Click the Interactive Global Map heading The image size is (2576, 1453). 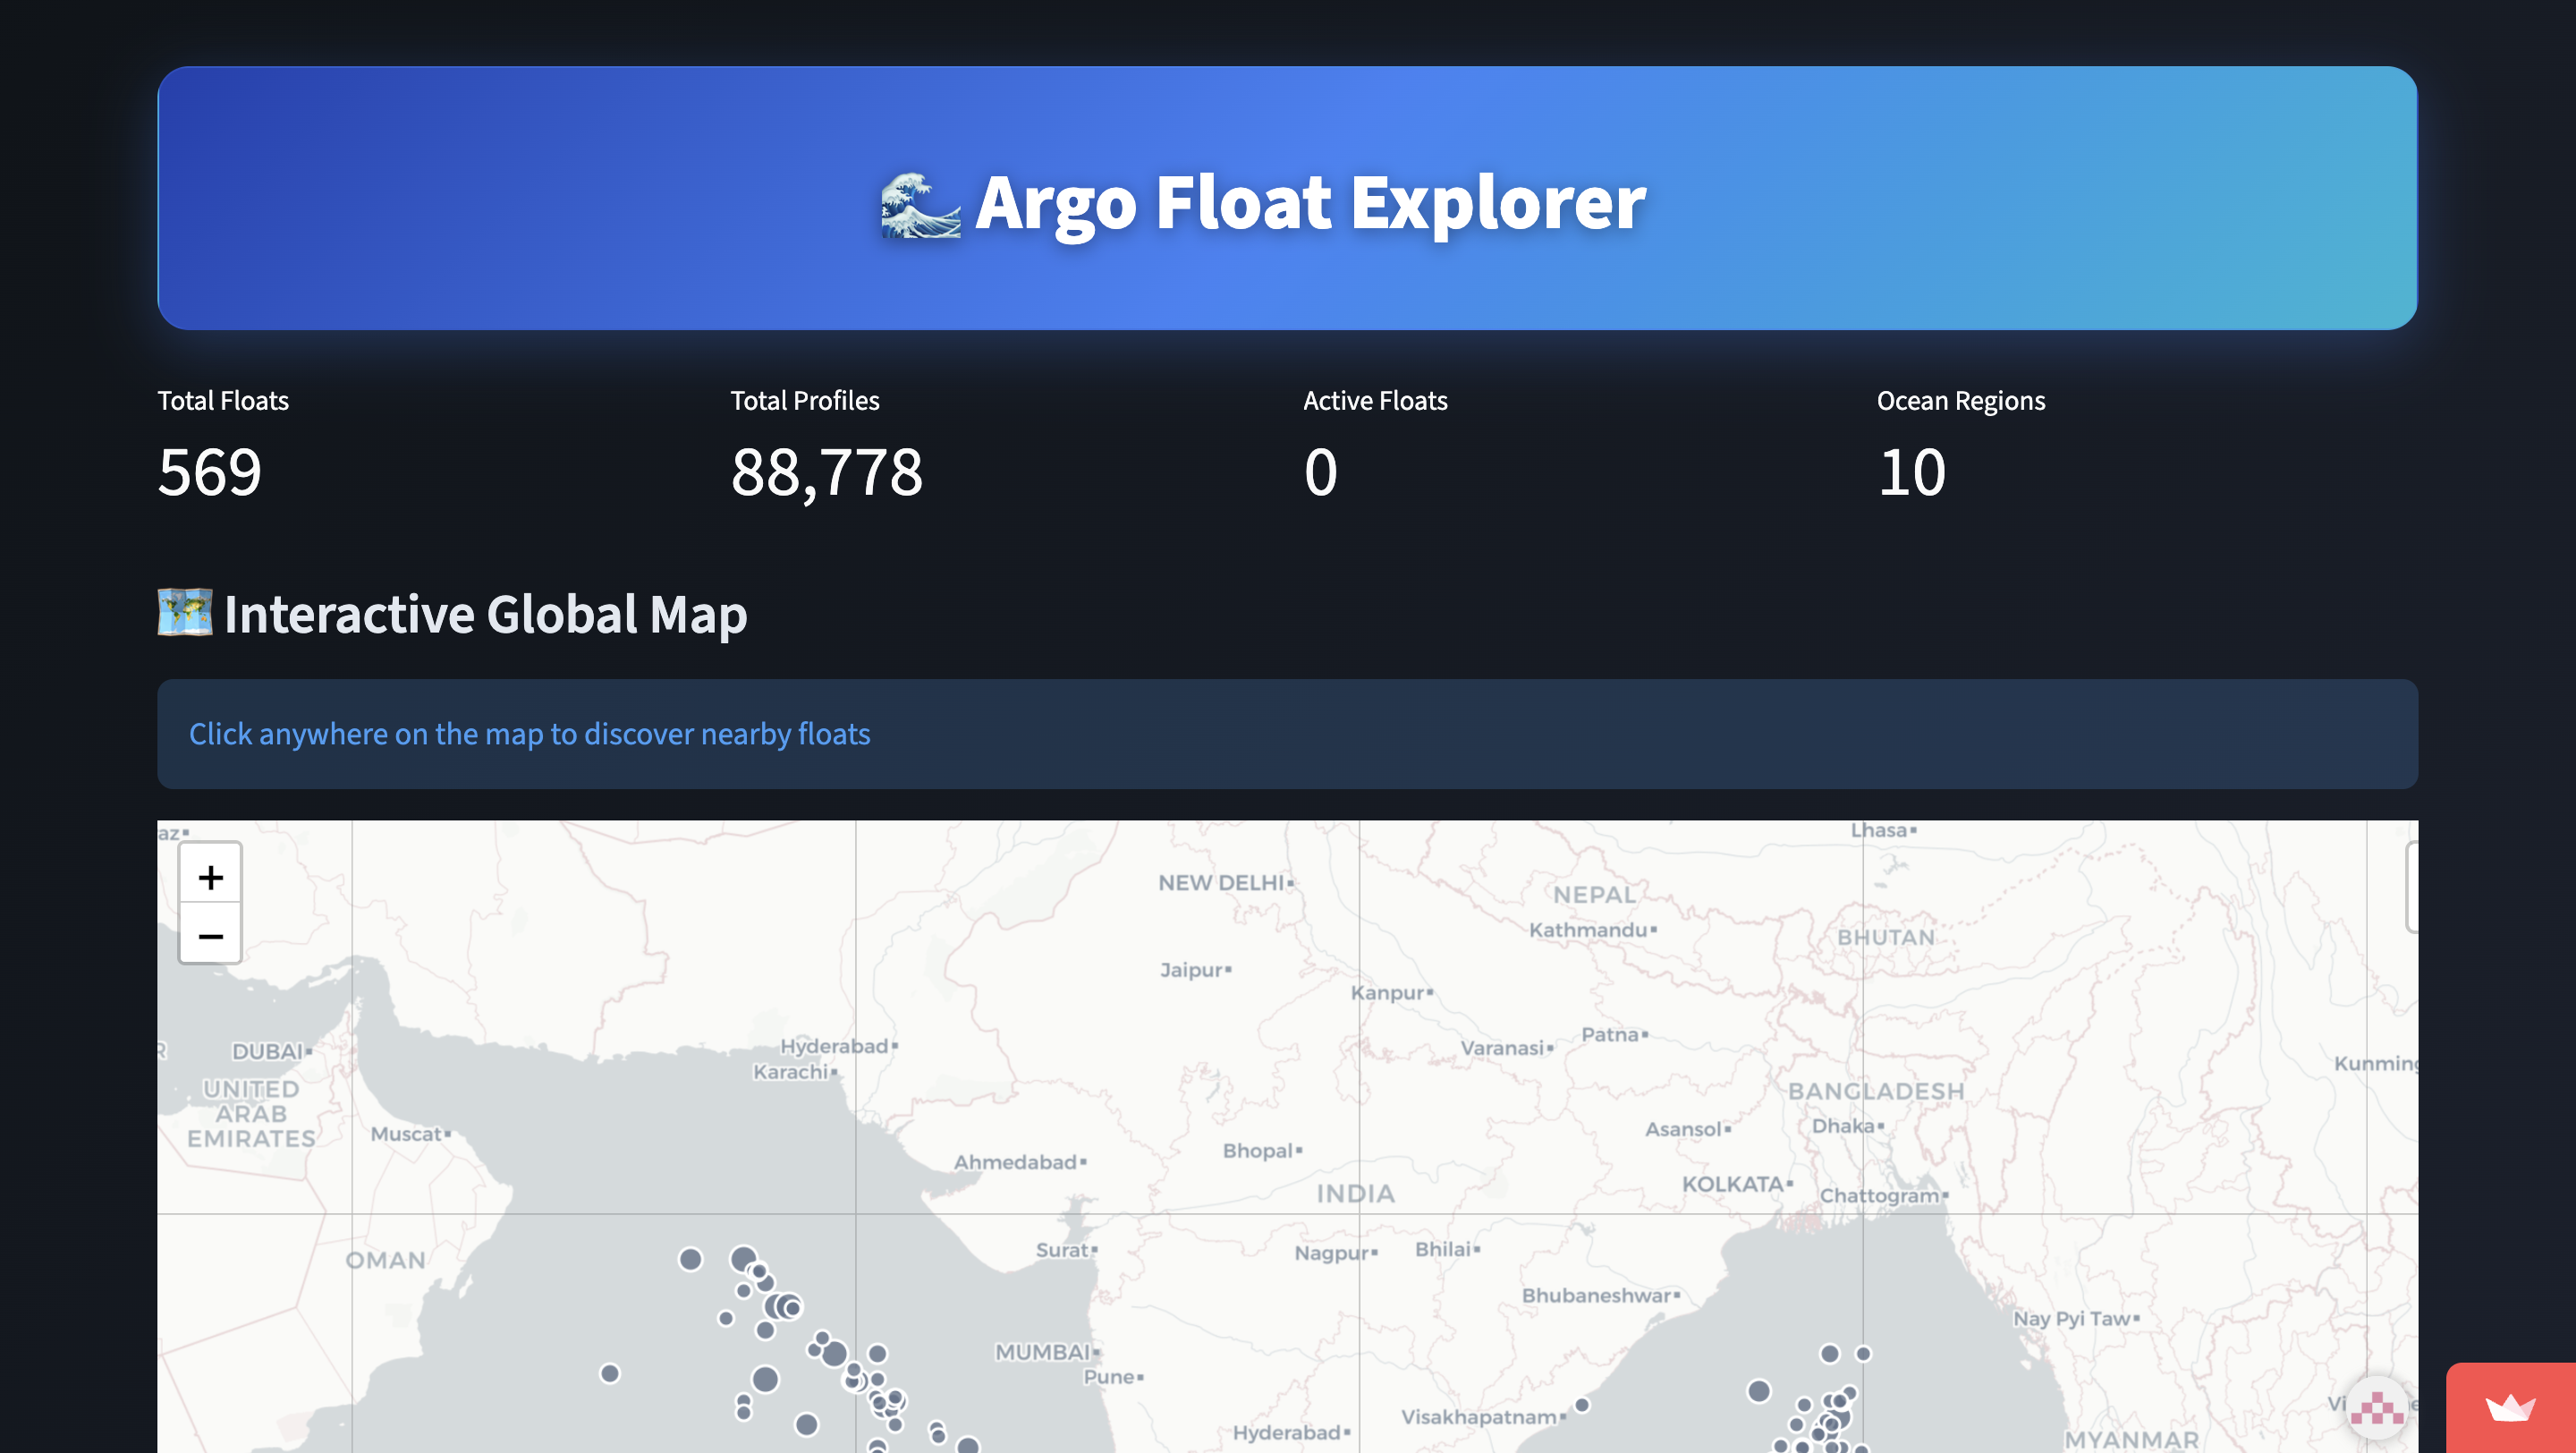point(485,614)
